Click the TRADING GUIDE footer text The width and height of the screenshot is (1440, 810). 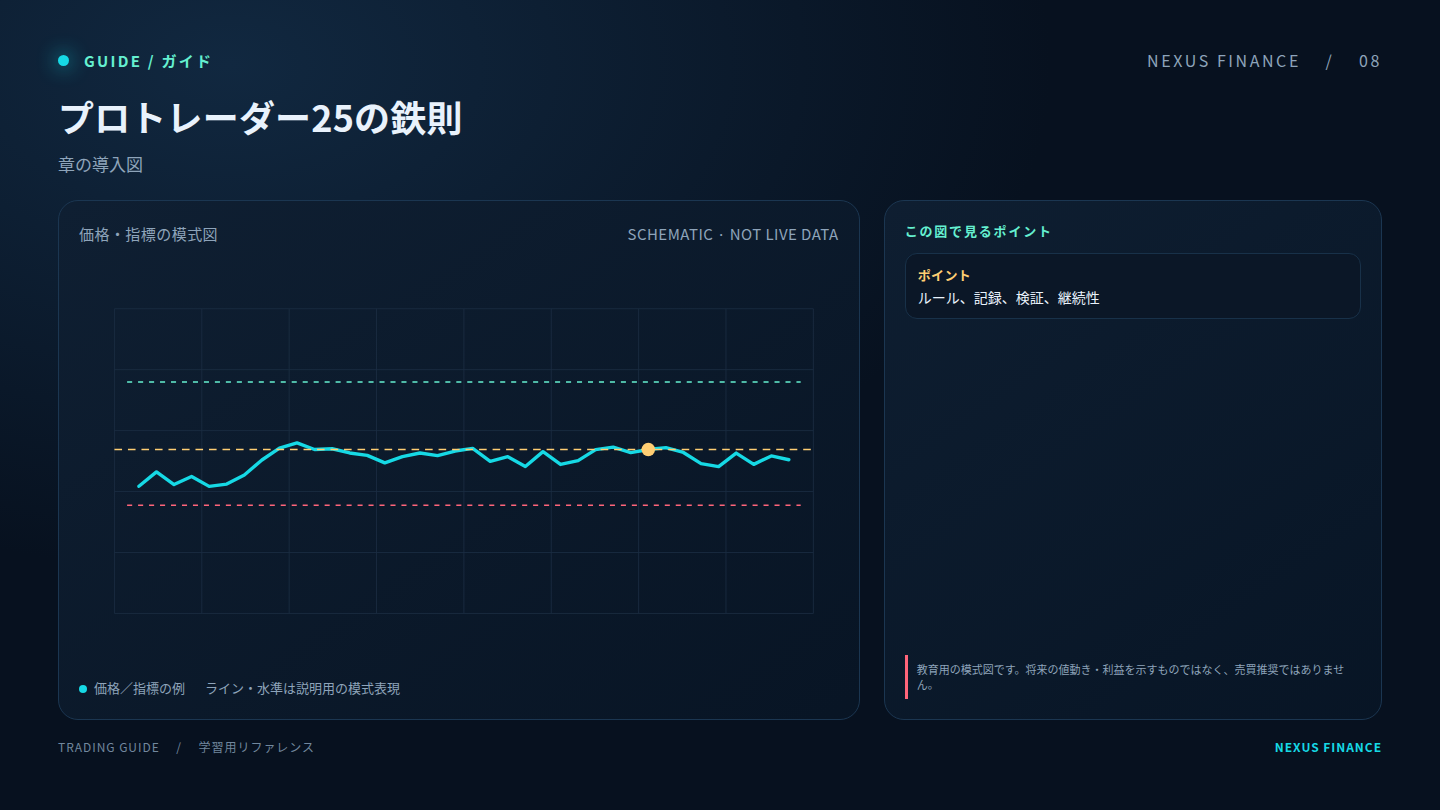[108, 748]
